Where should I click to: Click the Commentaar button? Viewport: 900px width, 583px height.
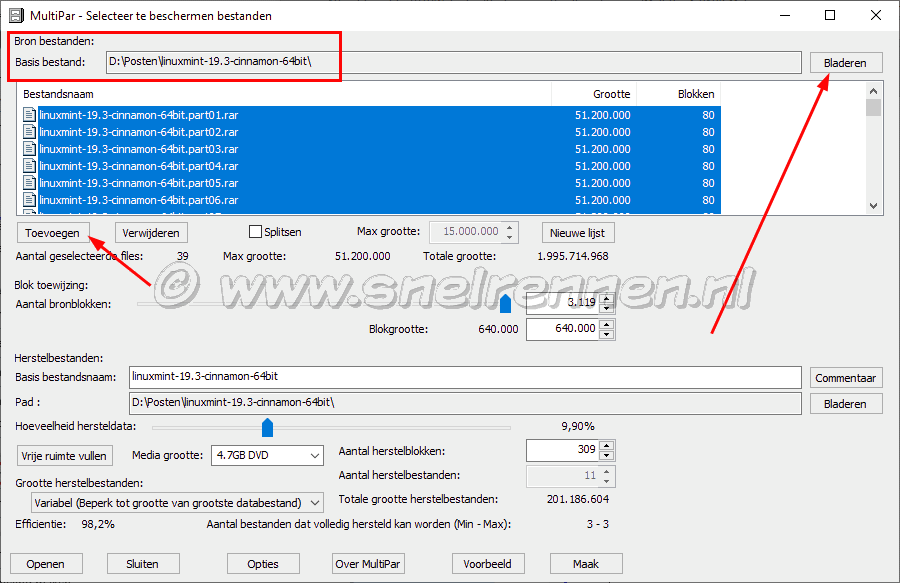pyautogui.click(x=846, y=378)
